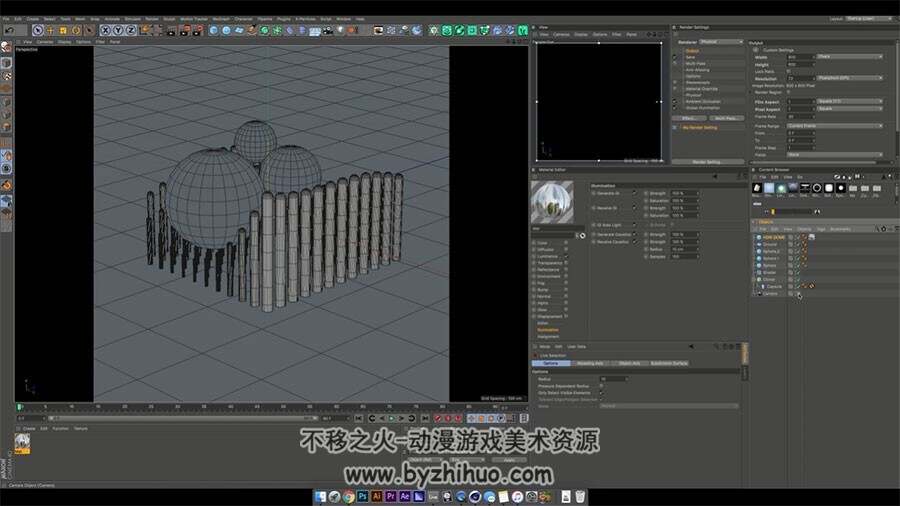The height and width of the screenshot is (506, 900).
Task: Toggle the Z axis lock icon
Action: (x=130, y=30)
